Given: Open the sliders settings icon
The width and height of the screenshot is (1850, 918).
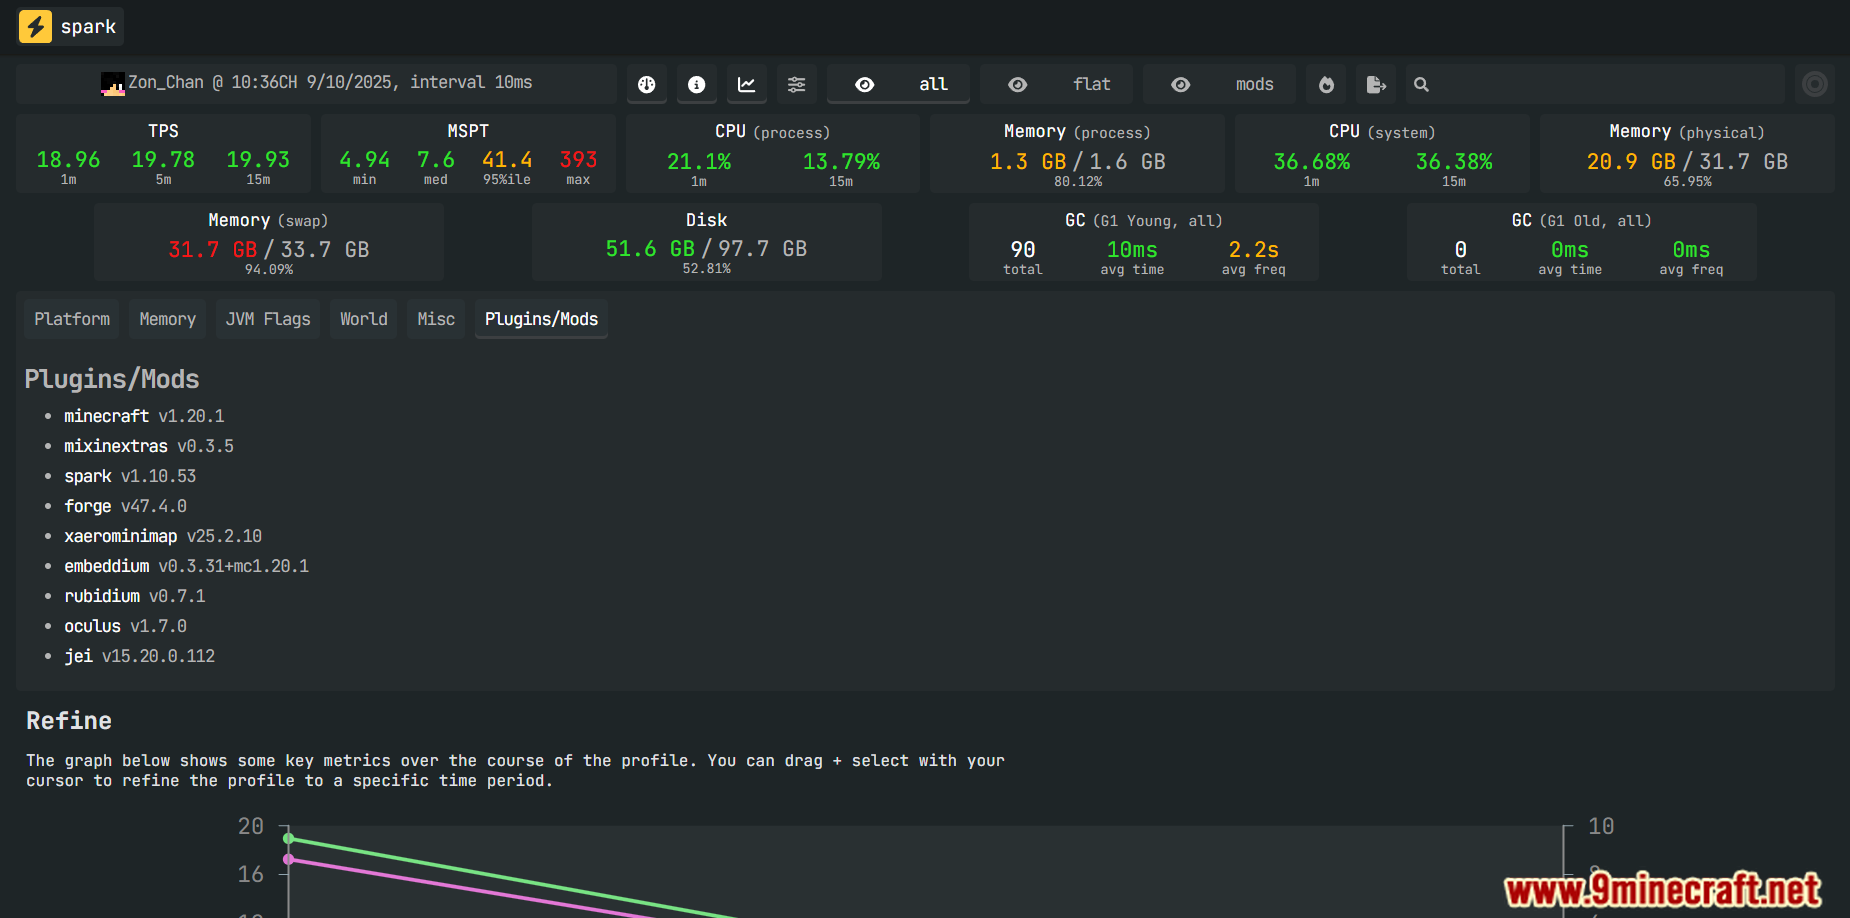Looking at the screenshot, I should [797, 85].
